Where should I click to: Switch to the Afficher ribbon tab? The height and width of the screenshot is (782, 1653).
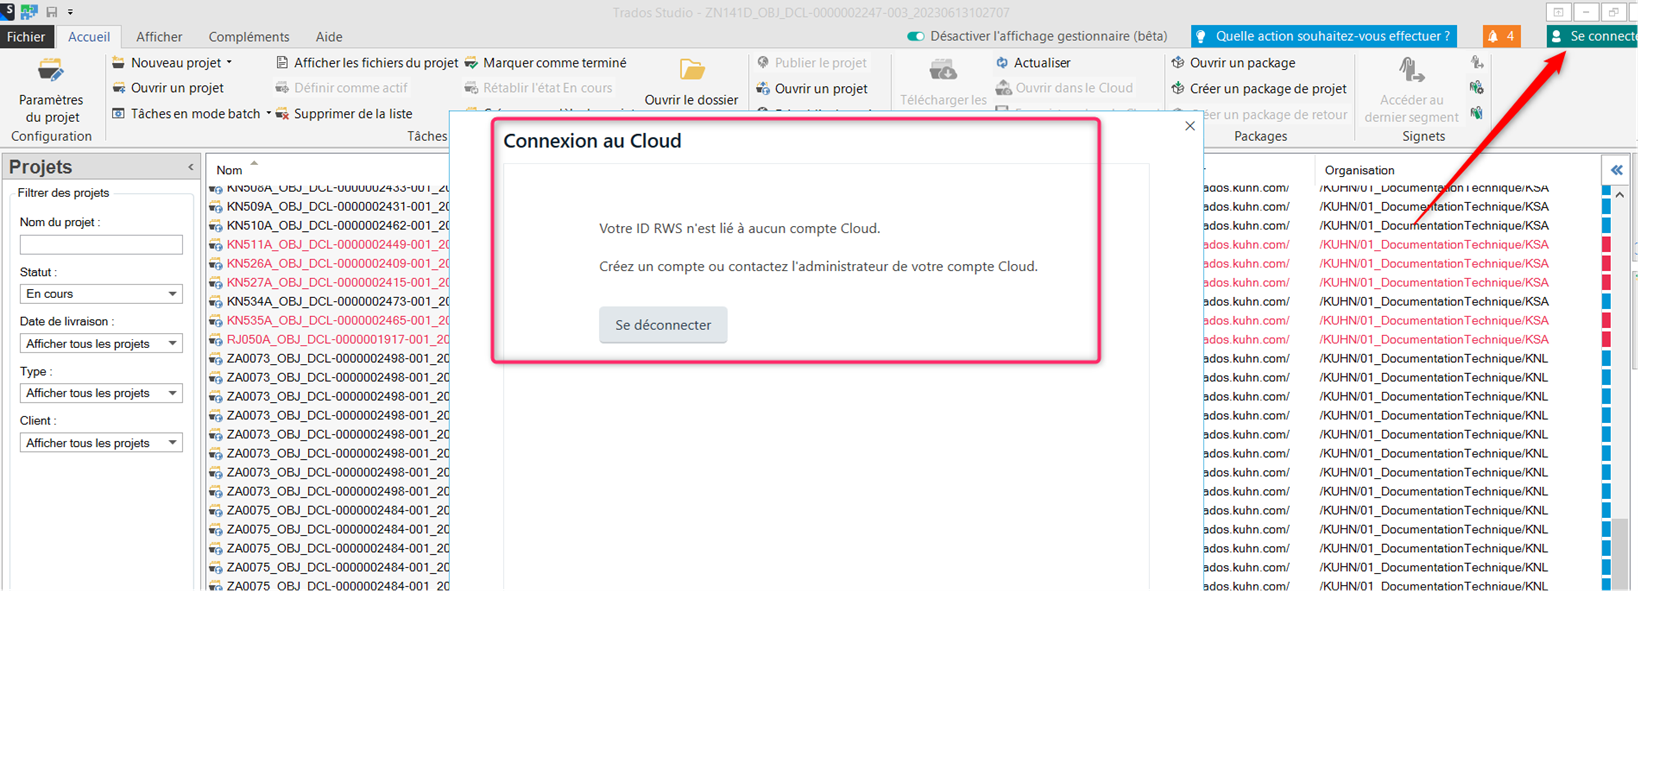(x=159, y=36)
